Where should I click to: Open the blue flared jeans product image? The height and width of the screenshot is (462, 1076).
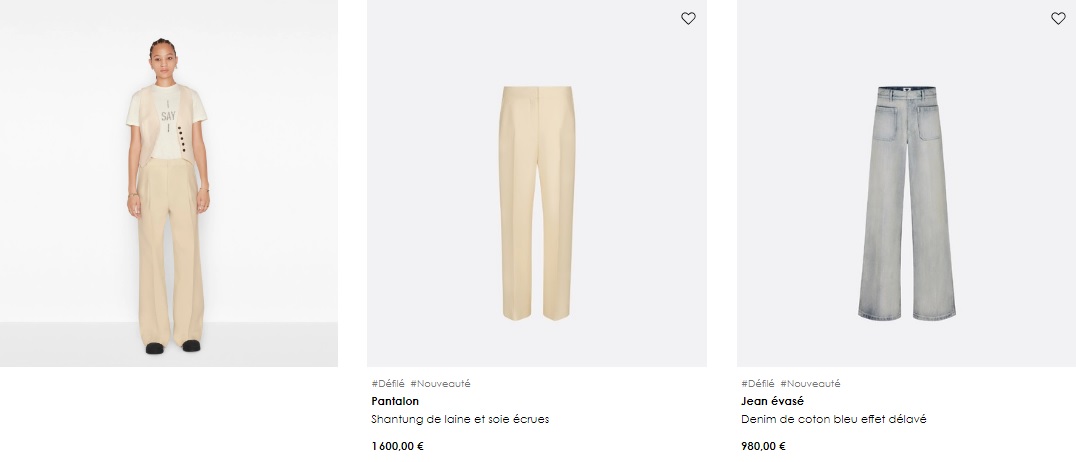pyautogui.click(x=907, y=183)
